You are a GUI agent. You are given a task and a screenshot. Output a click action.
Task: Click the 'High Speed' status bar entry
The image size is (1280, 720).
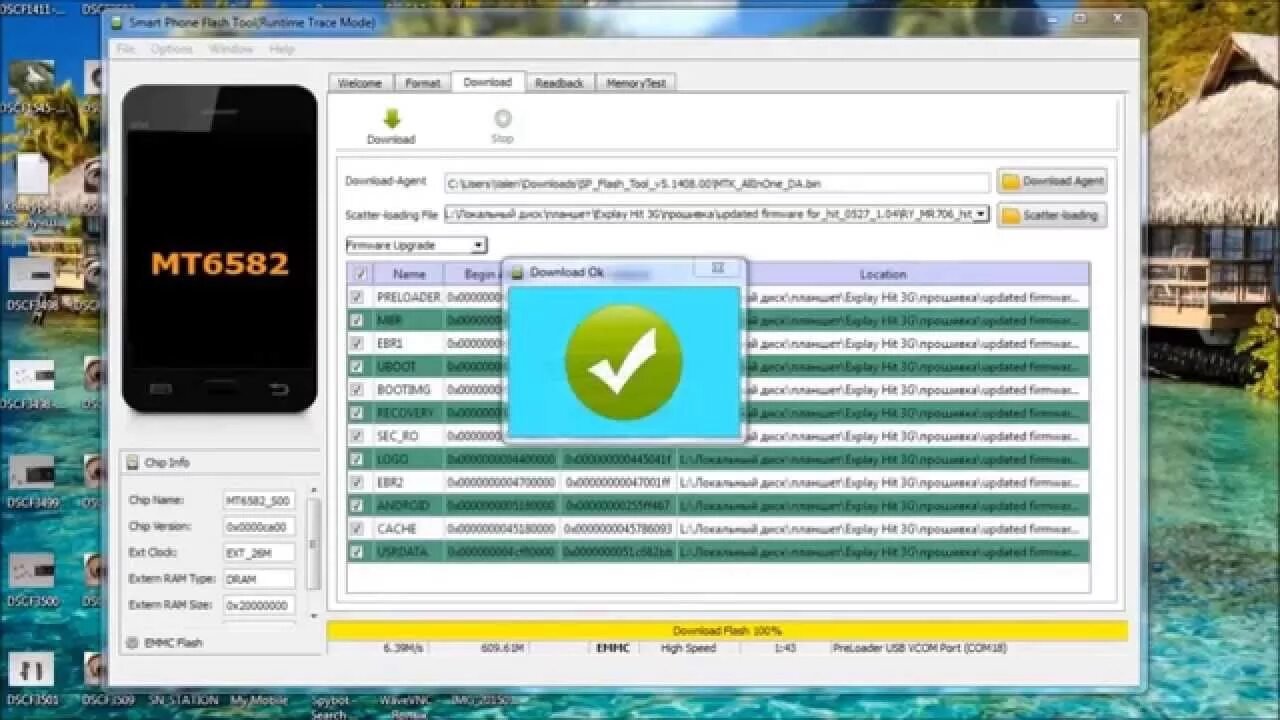[x=688, y=648]
